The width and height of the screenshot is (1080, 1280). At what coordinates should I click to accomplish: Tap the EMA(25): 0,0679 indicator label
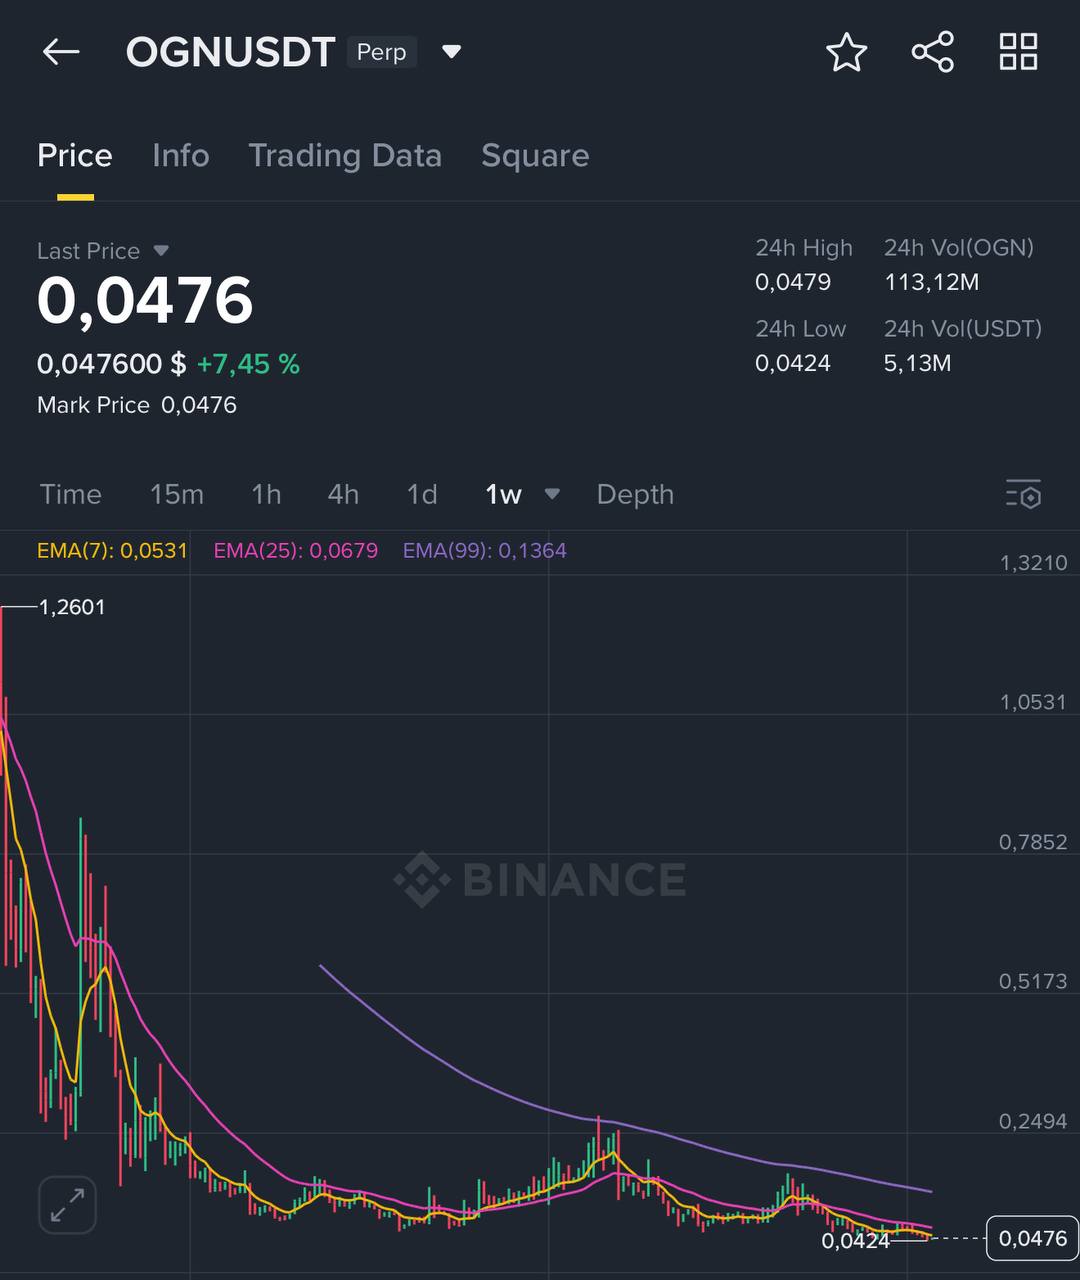point(296,550)
